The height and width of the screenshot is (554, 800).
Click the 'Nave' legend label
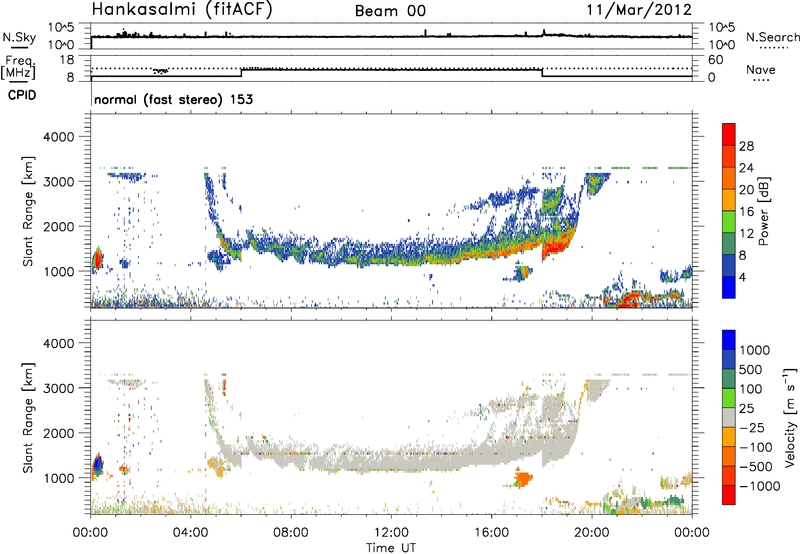[x=761, y=69]
